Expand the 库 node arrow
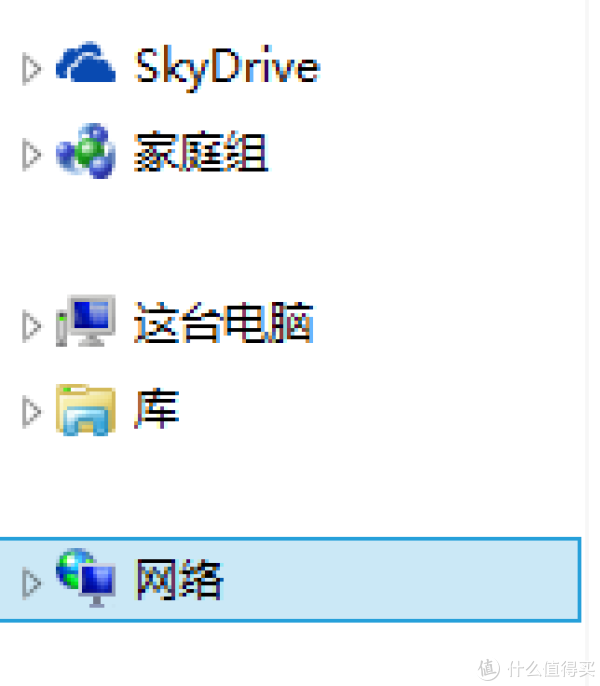This screenshot has height=686, width=600. click(x=32, y=412)
